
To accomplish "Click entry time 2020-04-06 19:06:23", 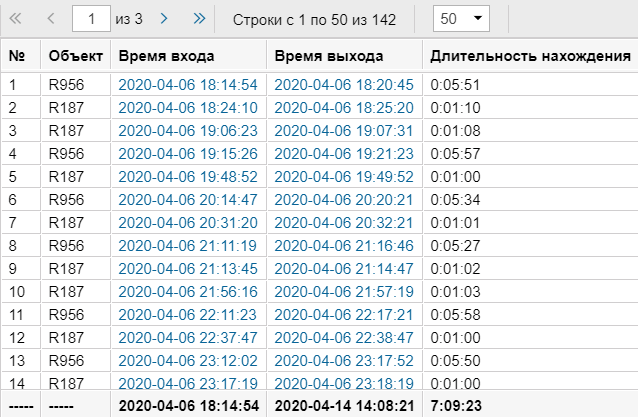I will click(x=188, y=130).
